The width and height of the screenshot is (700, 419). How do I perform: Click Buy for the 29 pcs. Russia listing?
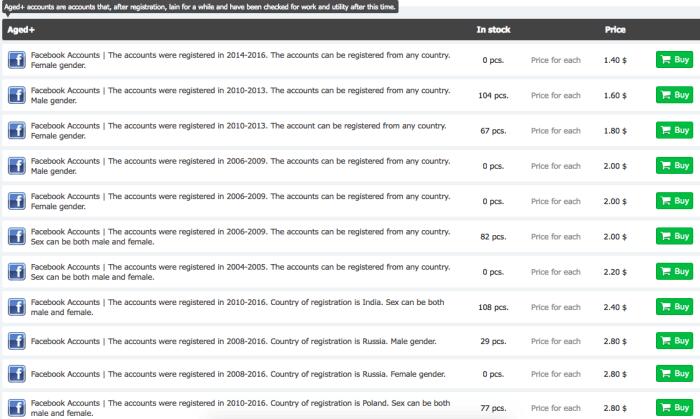[x=673, y=341]
